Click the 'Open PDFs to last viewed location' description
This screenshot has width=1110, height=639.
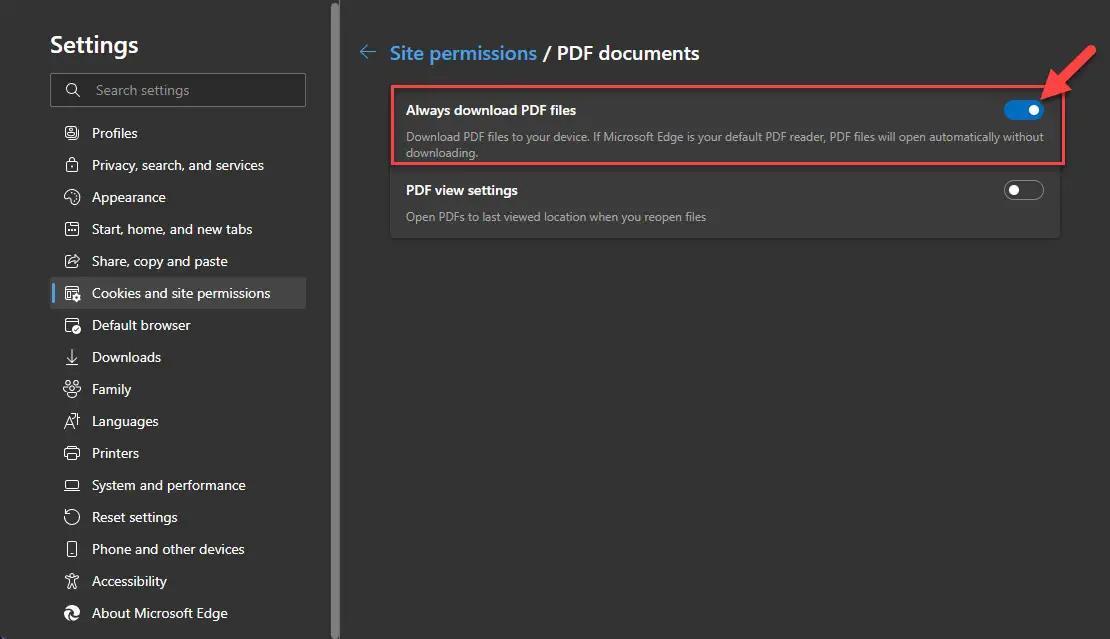click(x=556, y=217)
